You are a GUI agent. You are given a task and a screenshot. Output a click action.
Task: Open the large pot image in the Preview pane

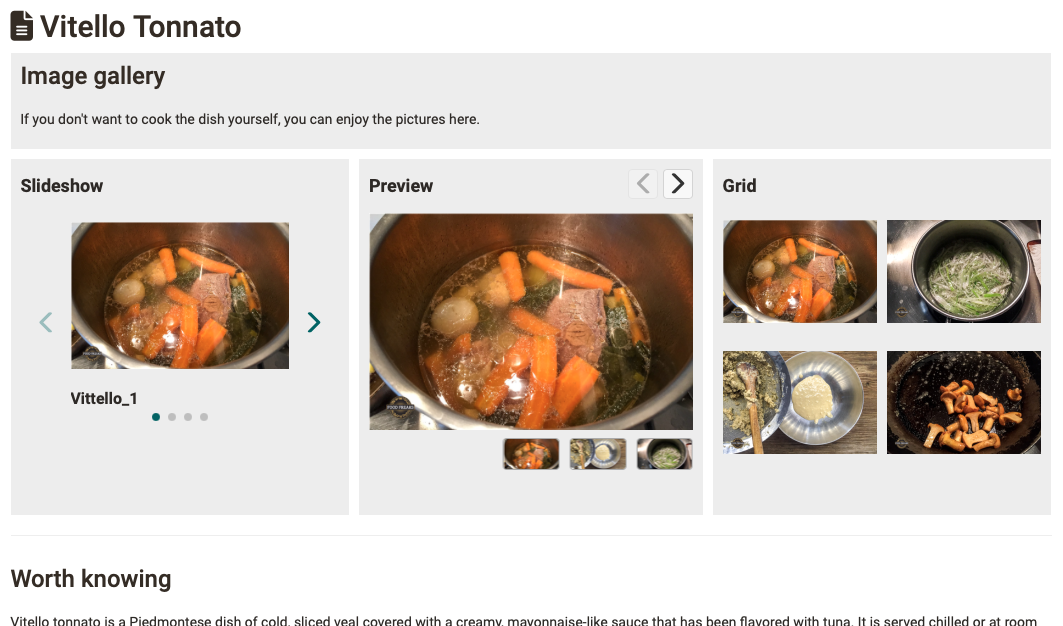coord(530,320)
